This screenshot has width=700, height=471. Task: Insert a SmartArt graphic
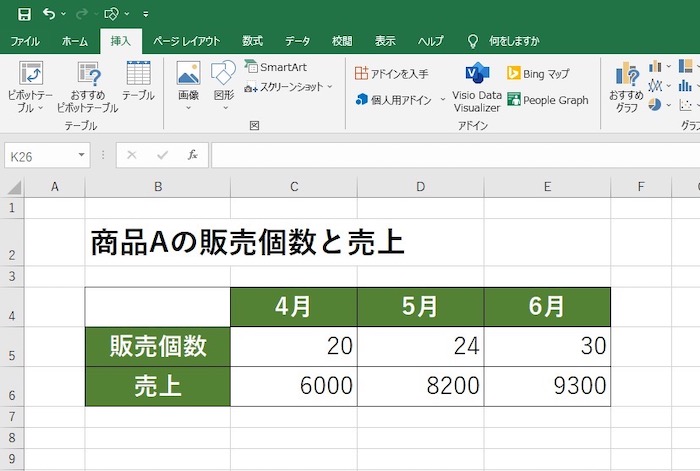[x=276, y=67]
